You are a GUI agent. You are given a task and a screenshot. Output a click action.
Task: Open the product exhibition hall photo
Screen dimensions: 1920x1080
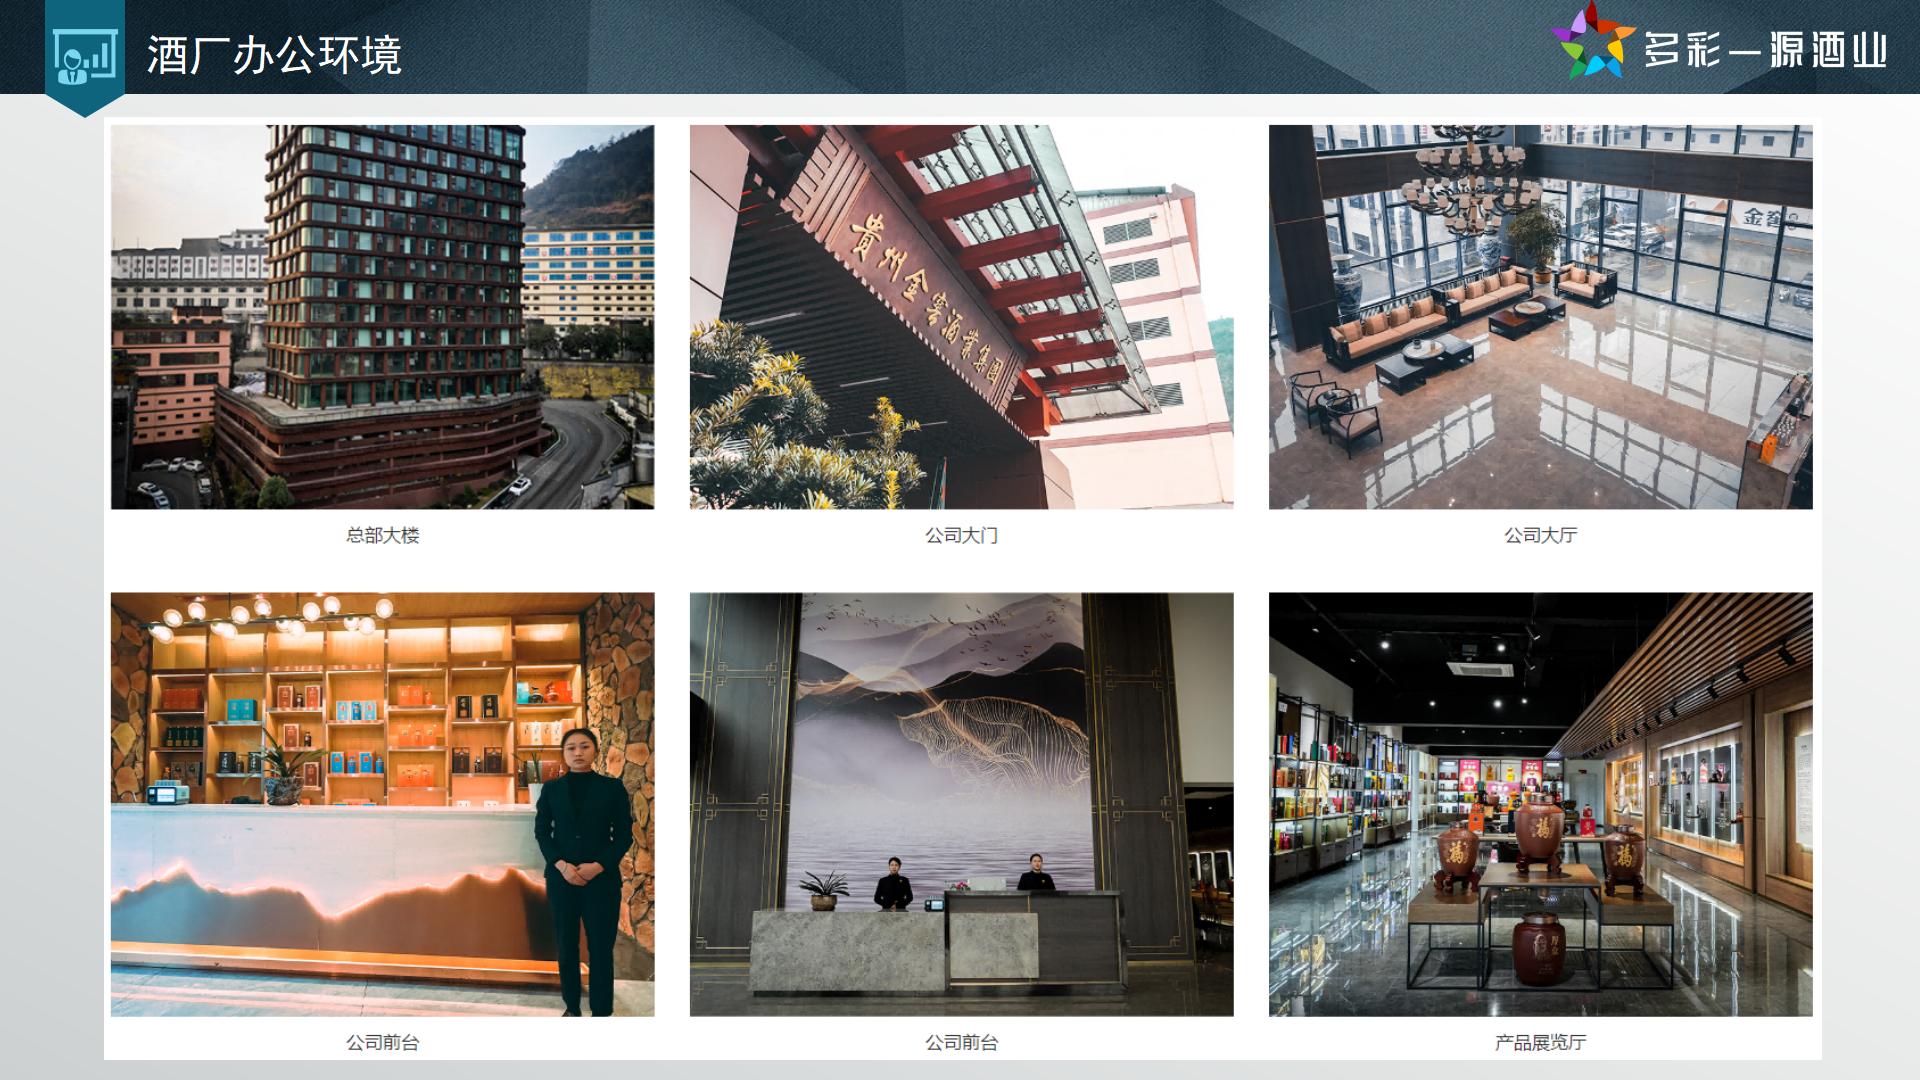click(x=1540, y=804)
